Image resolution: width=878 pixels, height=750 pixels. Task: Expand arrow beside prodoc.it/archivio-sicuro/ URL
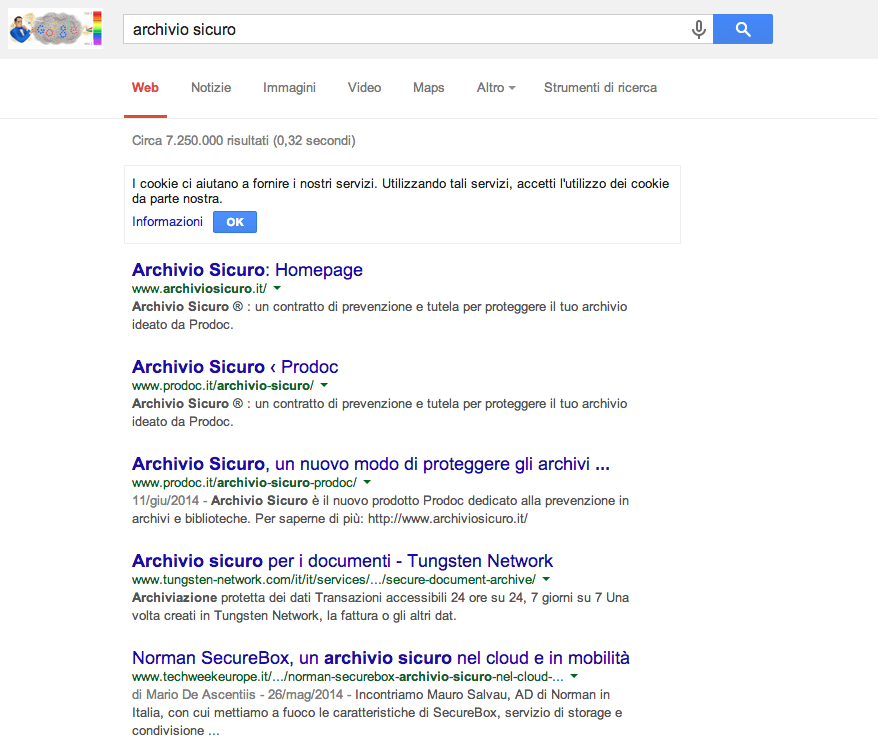(x=324, y=385)
